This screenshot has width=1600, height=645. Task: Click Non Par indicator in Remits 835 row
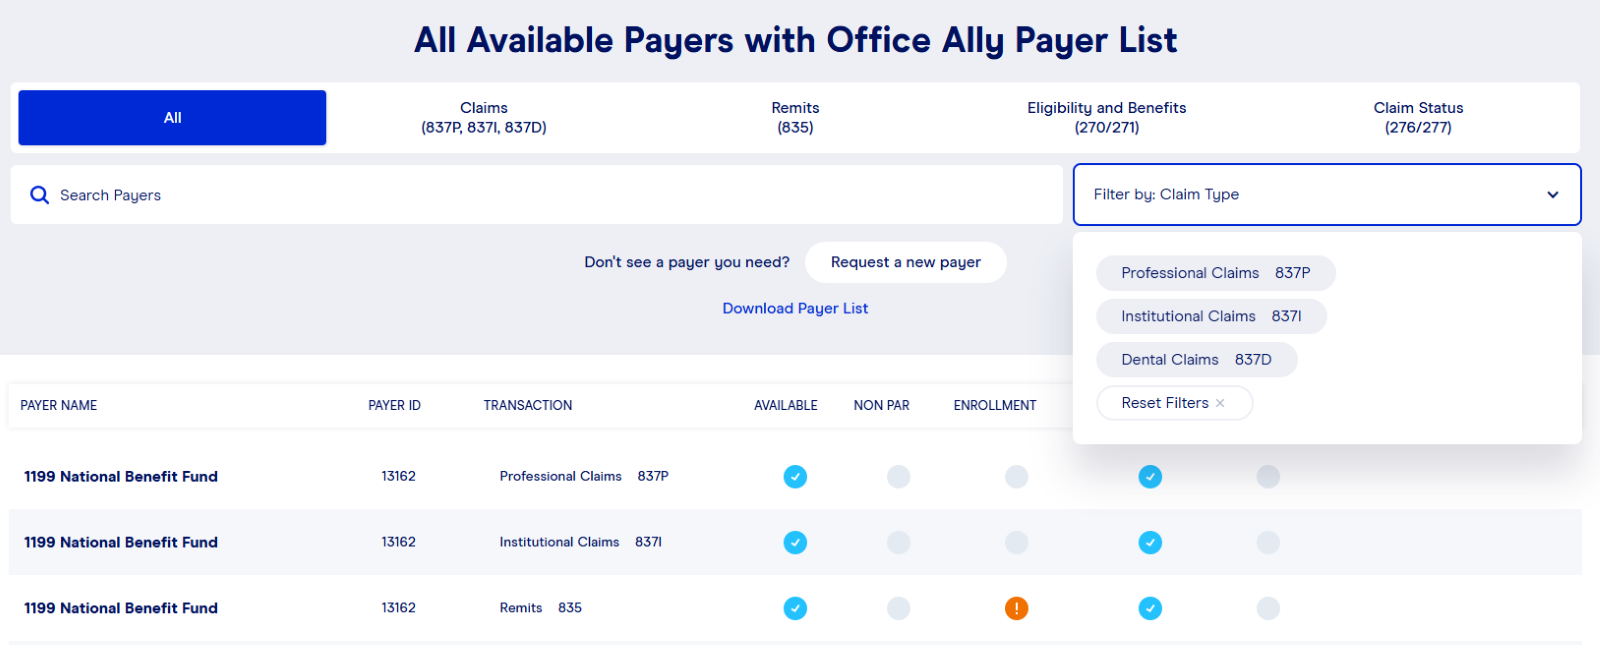coord(898,608)
